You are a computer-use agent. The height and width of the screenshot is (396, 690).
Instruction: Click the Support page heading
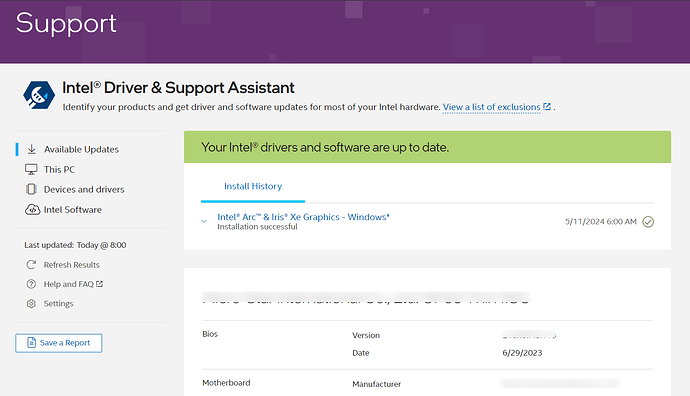point(66,23)
